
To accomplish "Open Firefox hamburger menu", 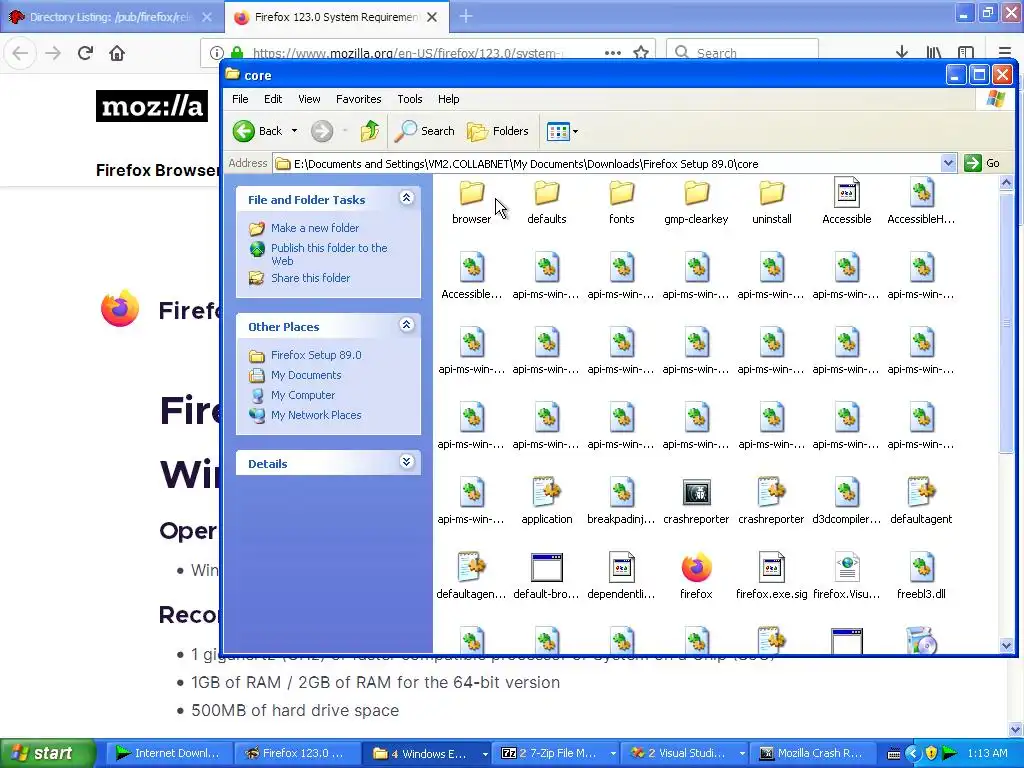I will coord(1004,53).
